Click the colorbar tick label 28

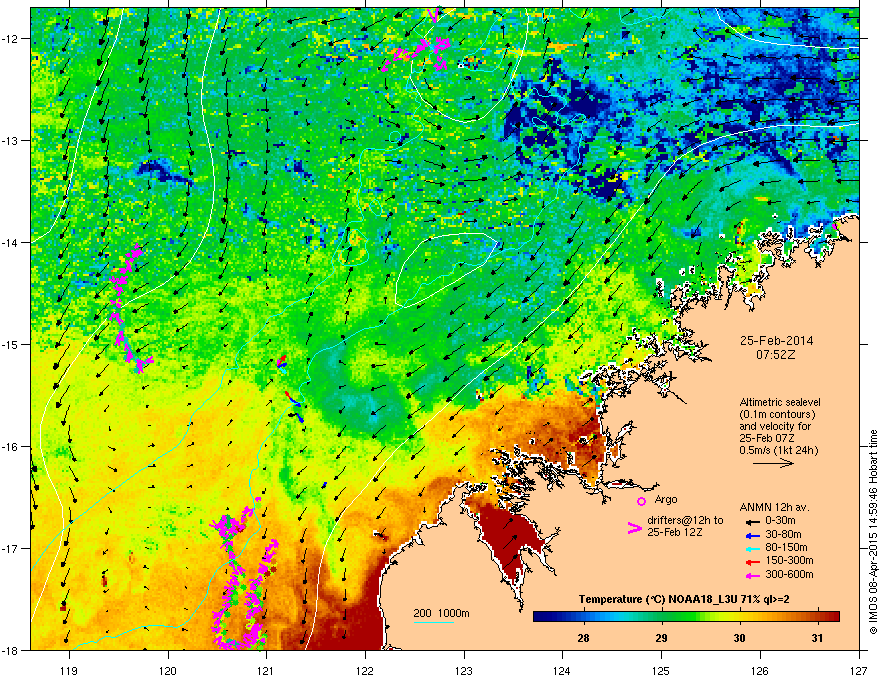click(x=584, y=638)
